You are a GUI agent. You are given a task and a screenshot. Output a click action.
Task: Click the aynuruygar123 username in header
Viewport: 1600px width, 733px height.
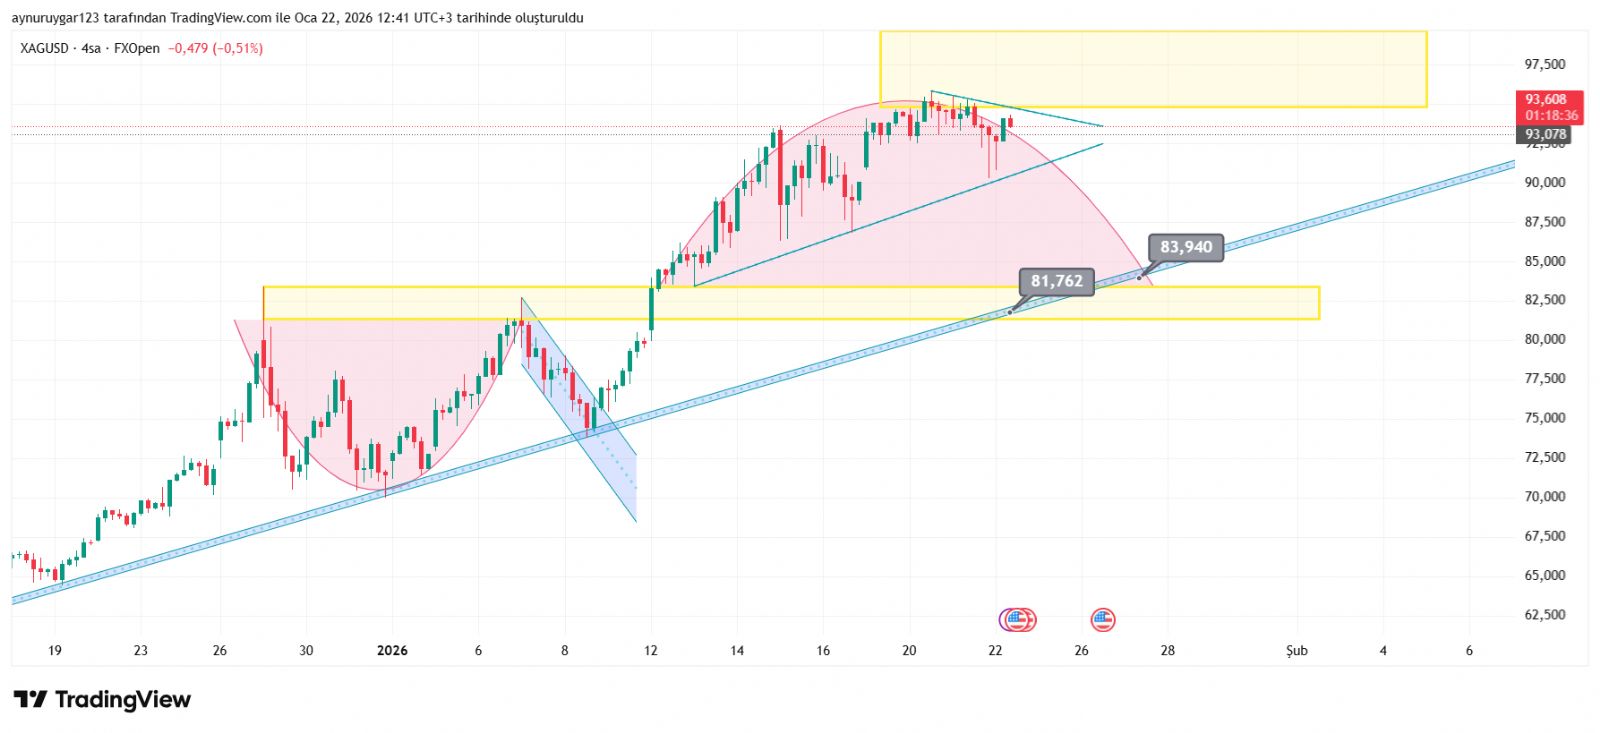[x=55, y=18]
